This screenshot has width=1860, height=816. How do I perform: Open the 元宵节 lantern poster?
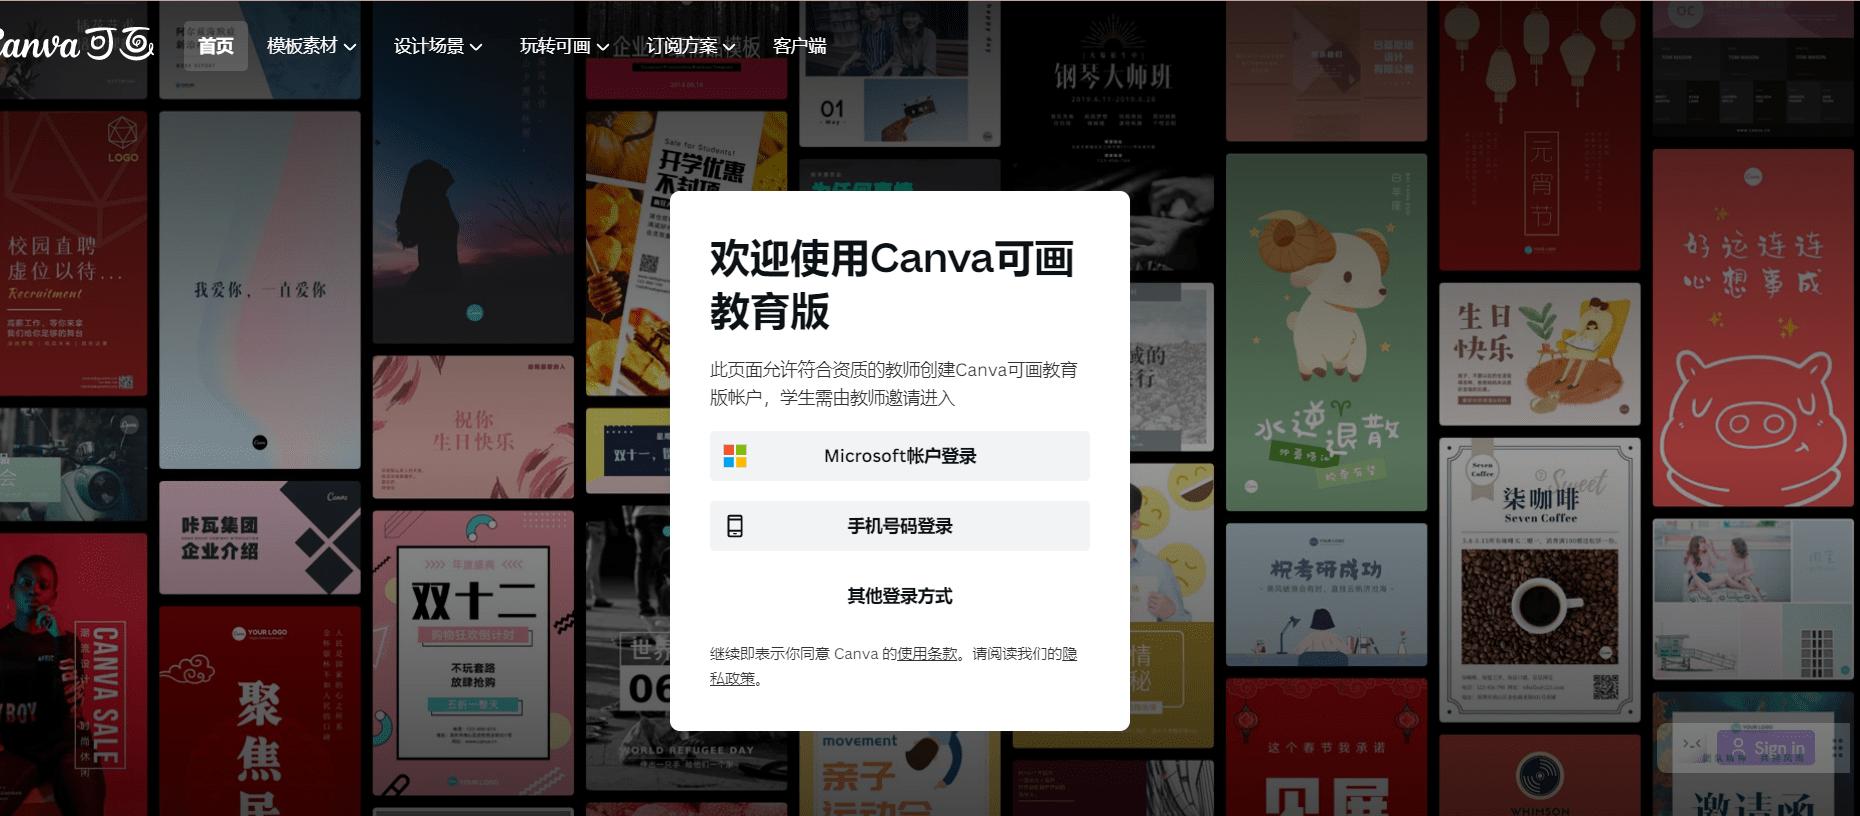(x=1540, y=135)
